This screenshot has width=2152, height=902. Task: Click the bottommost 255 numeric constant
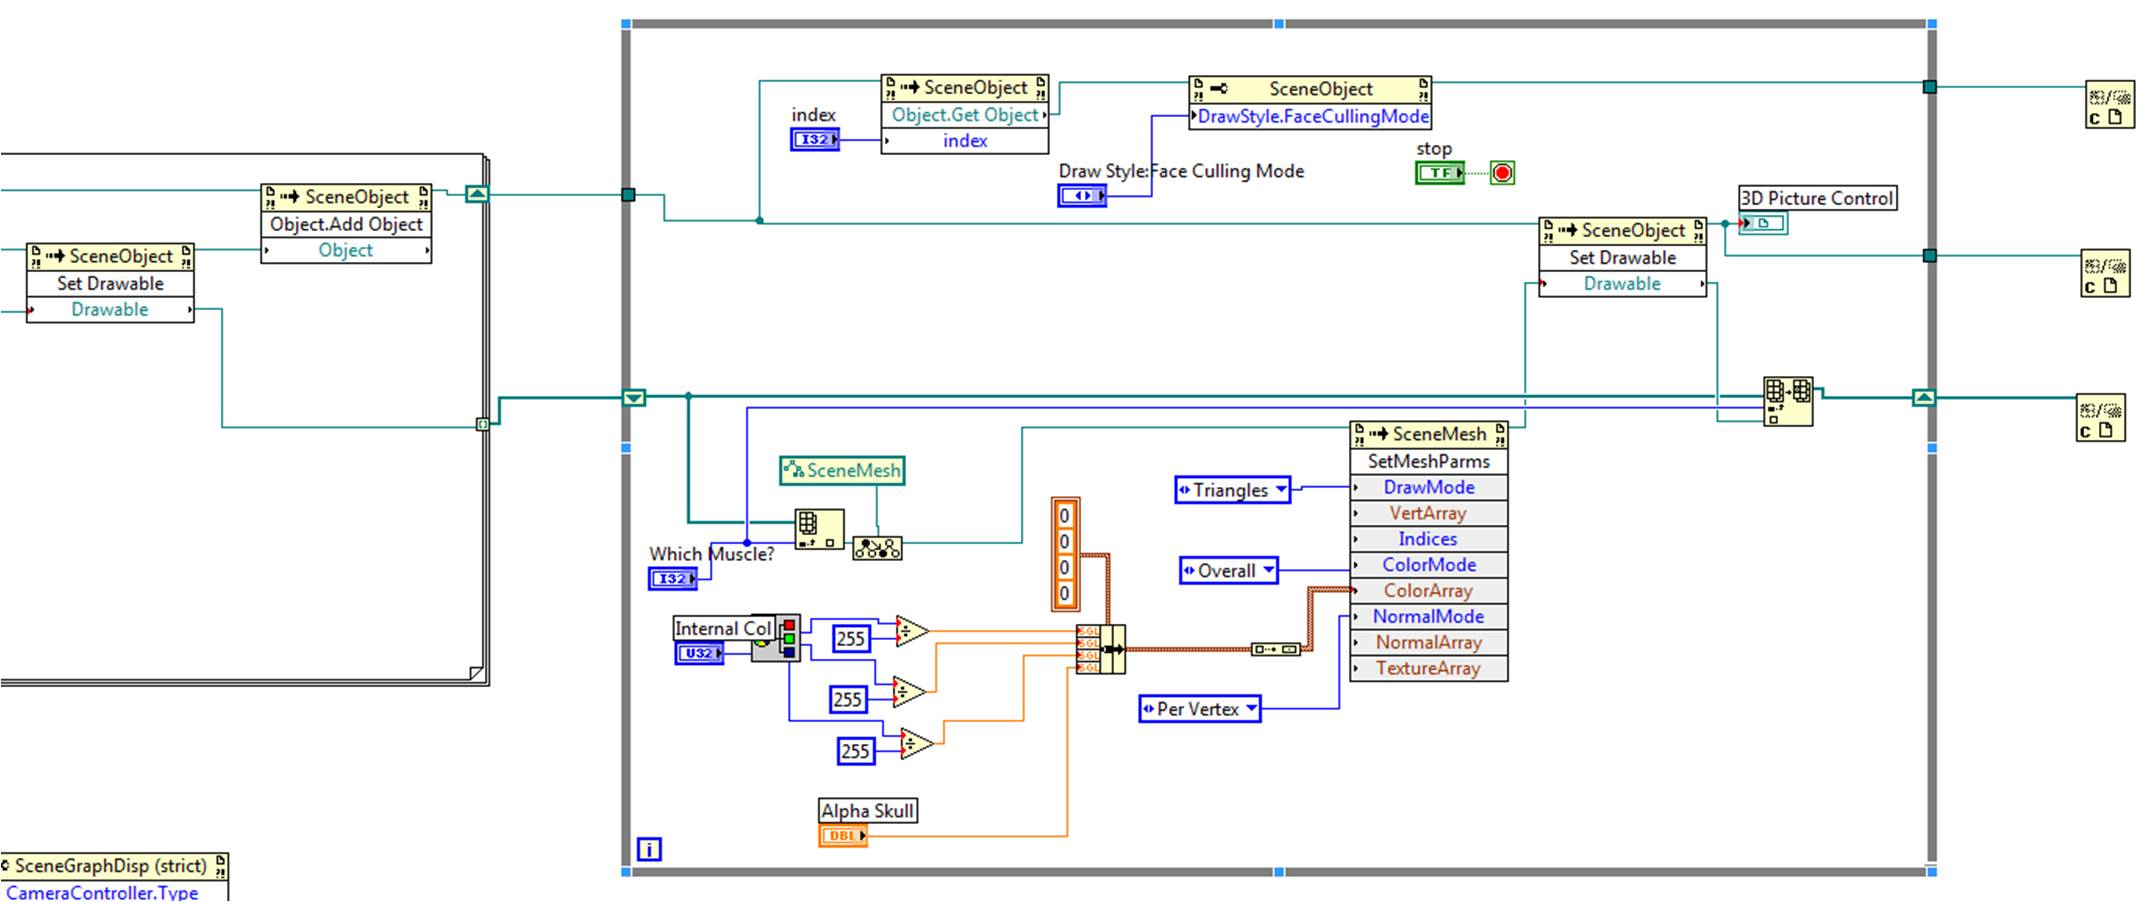click(855, 751)
